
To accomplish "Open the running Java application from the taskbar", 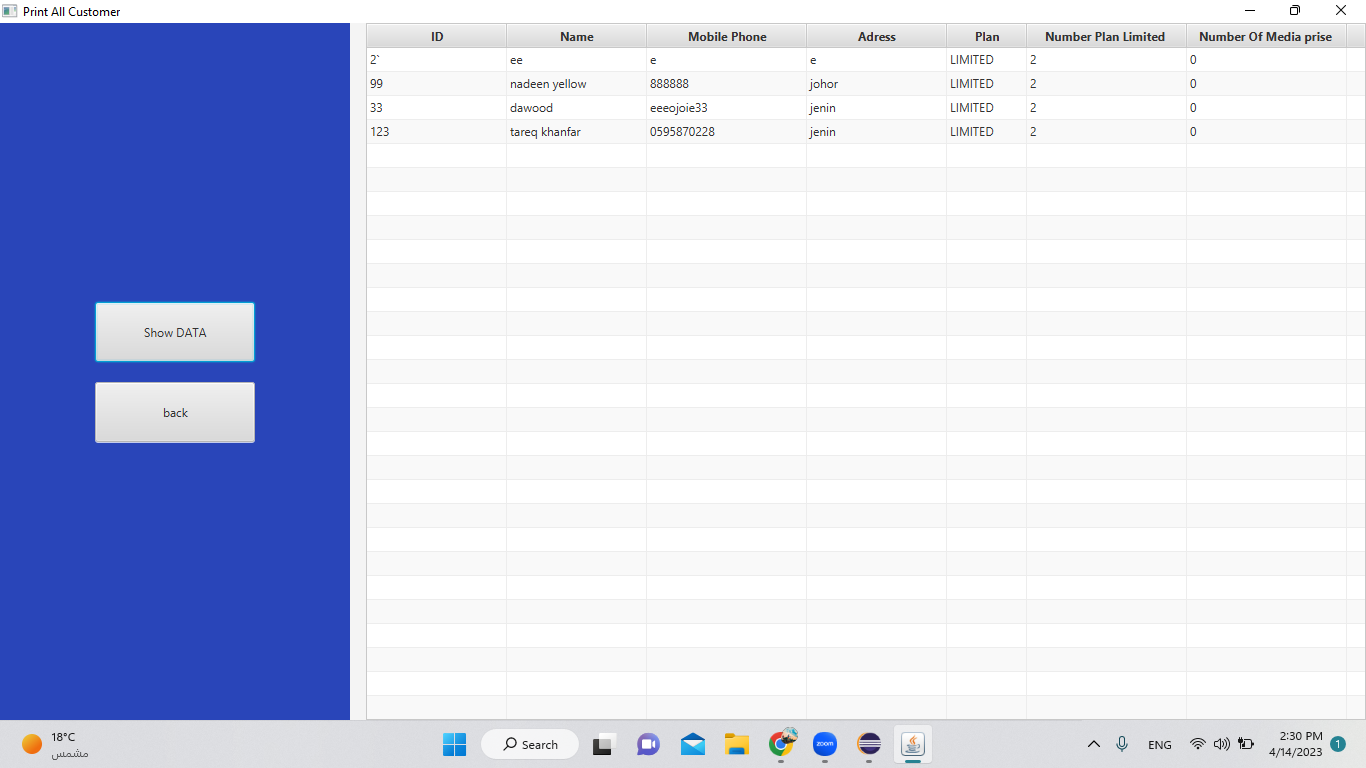I will click(x=913, y=744).
